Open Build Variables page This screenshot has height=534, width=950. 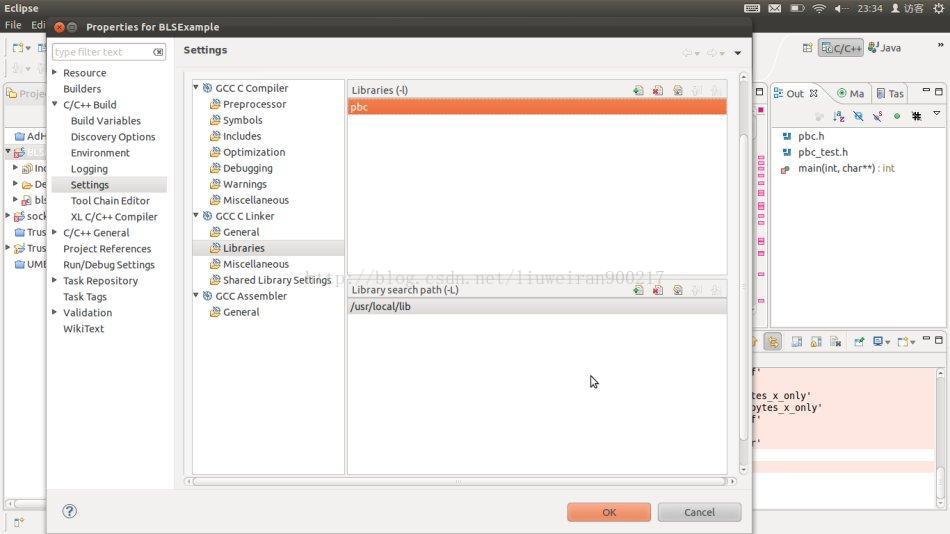[x=105, y=121]
